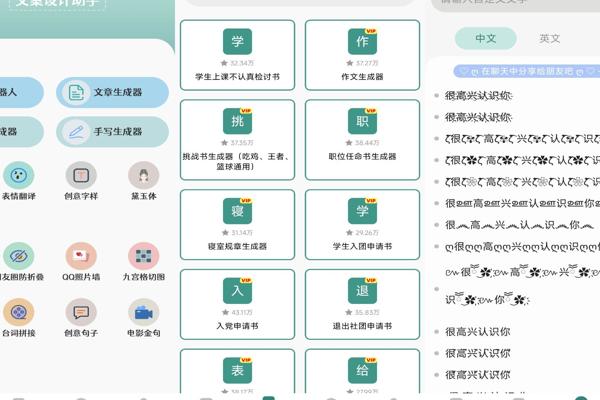The height and width of the screenshot is (400, 600).
Task: Tap the 给 template icon
Action: [x=362, y=370]
